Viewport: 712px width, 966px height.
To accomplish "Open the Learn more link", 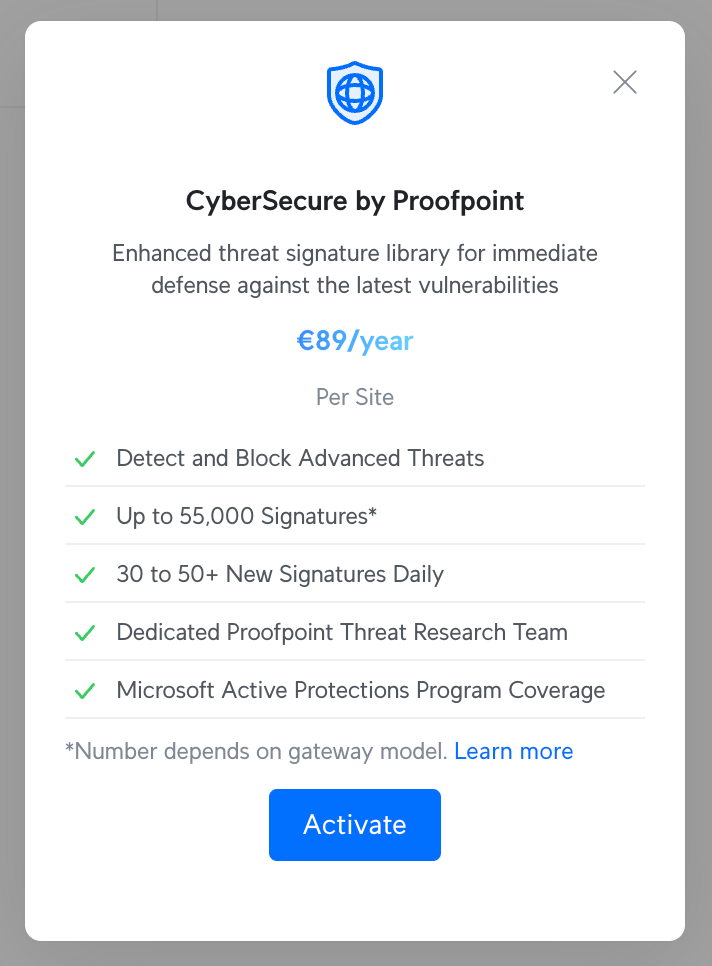I will point(513,751).
